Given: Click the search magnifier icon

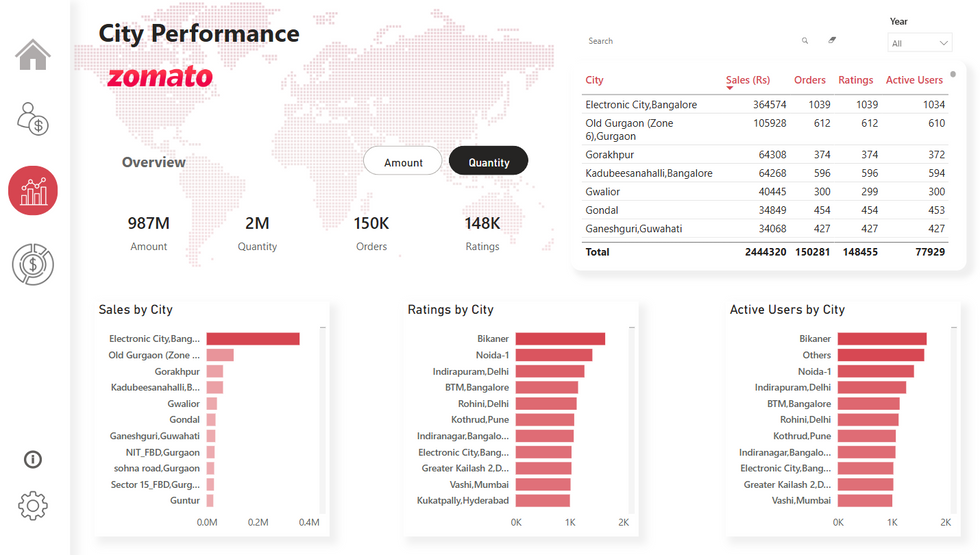Looking at the screenshot, I should pyautogui.click(x=805, y=41).
